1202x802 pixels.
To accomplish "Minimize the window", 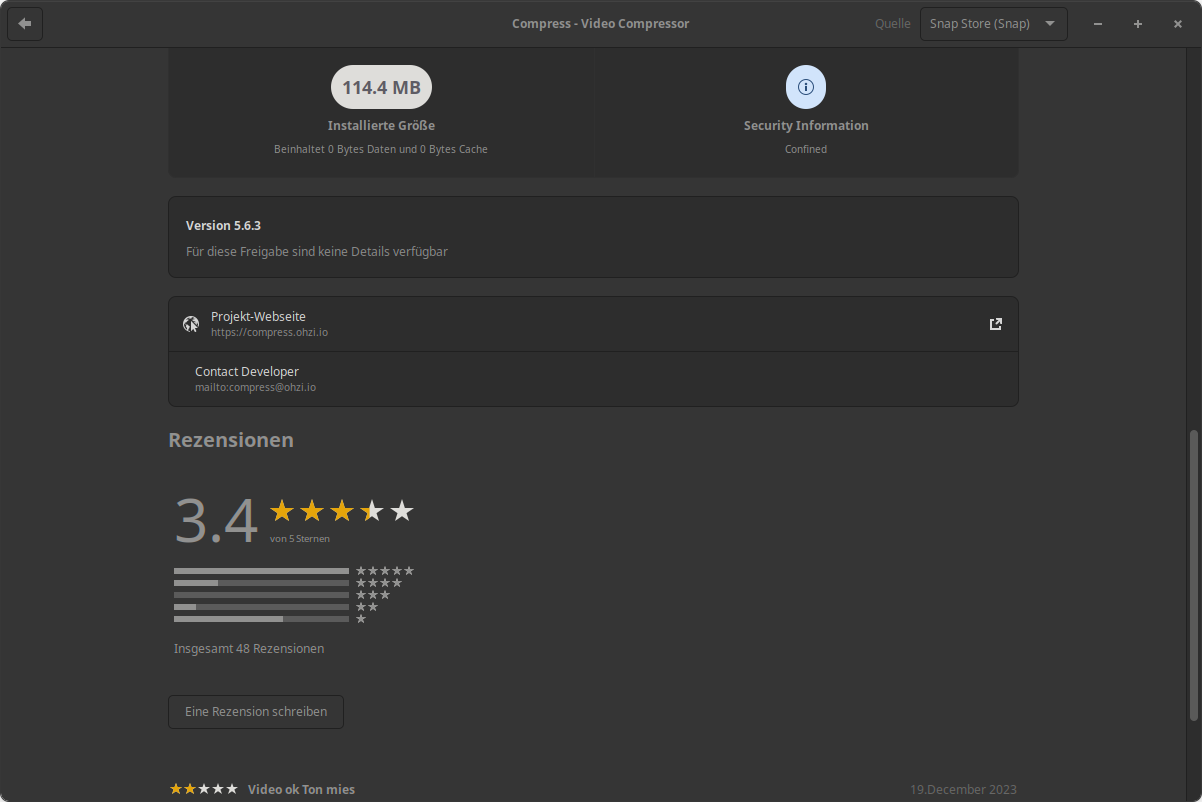I will pyautogui.click(x=1098, y=24).
